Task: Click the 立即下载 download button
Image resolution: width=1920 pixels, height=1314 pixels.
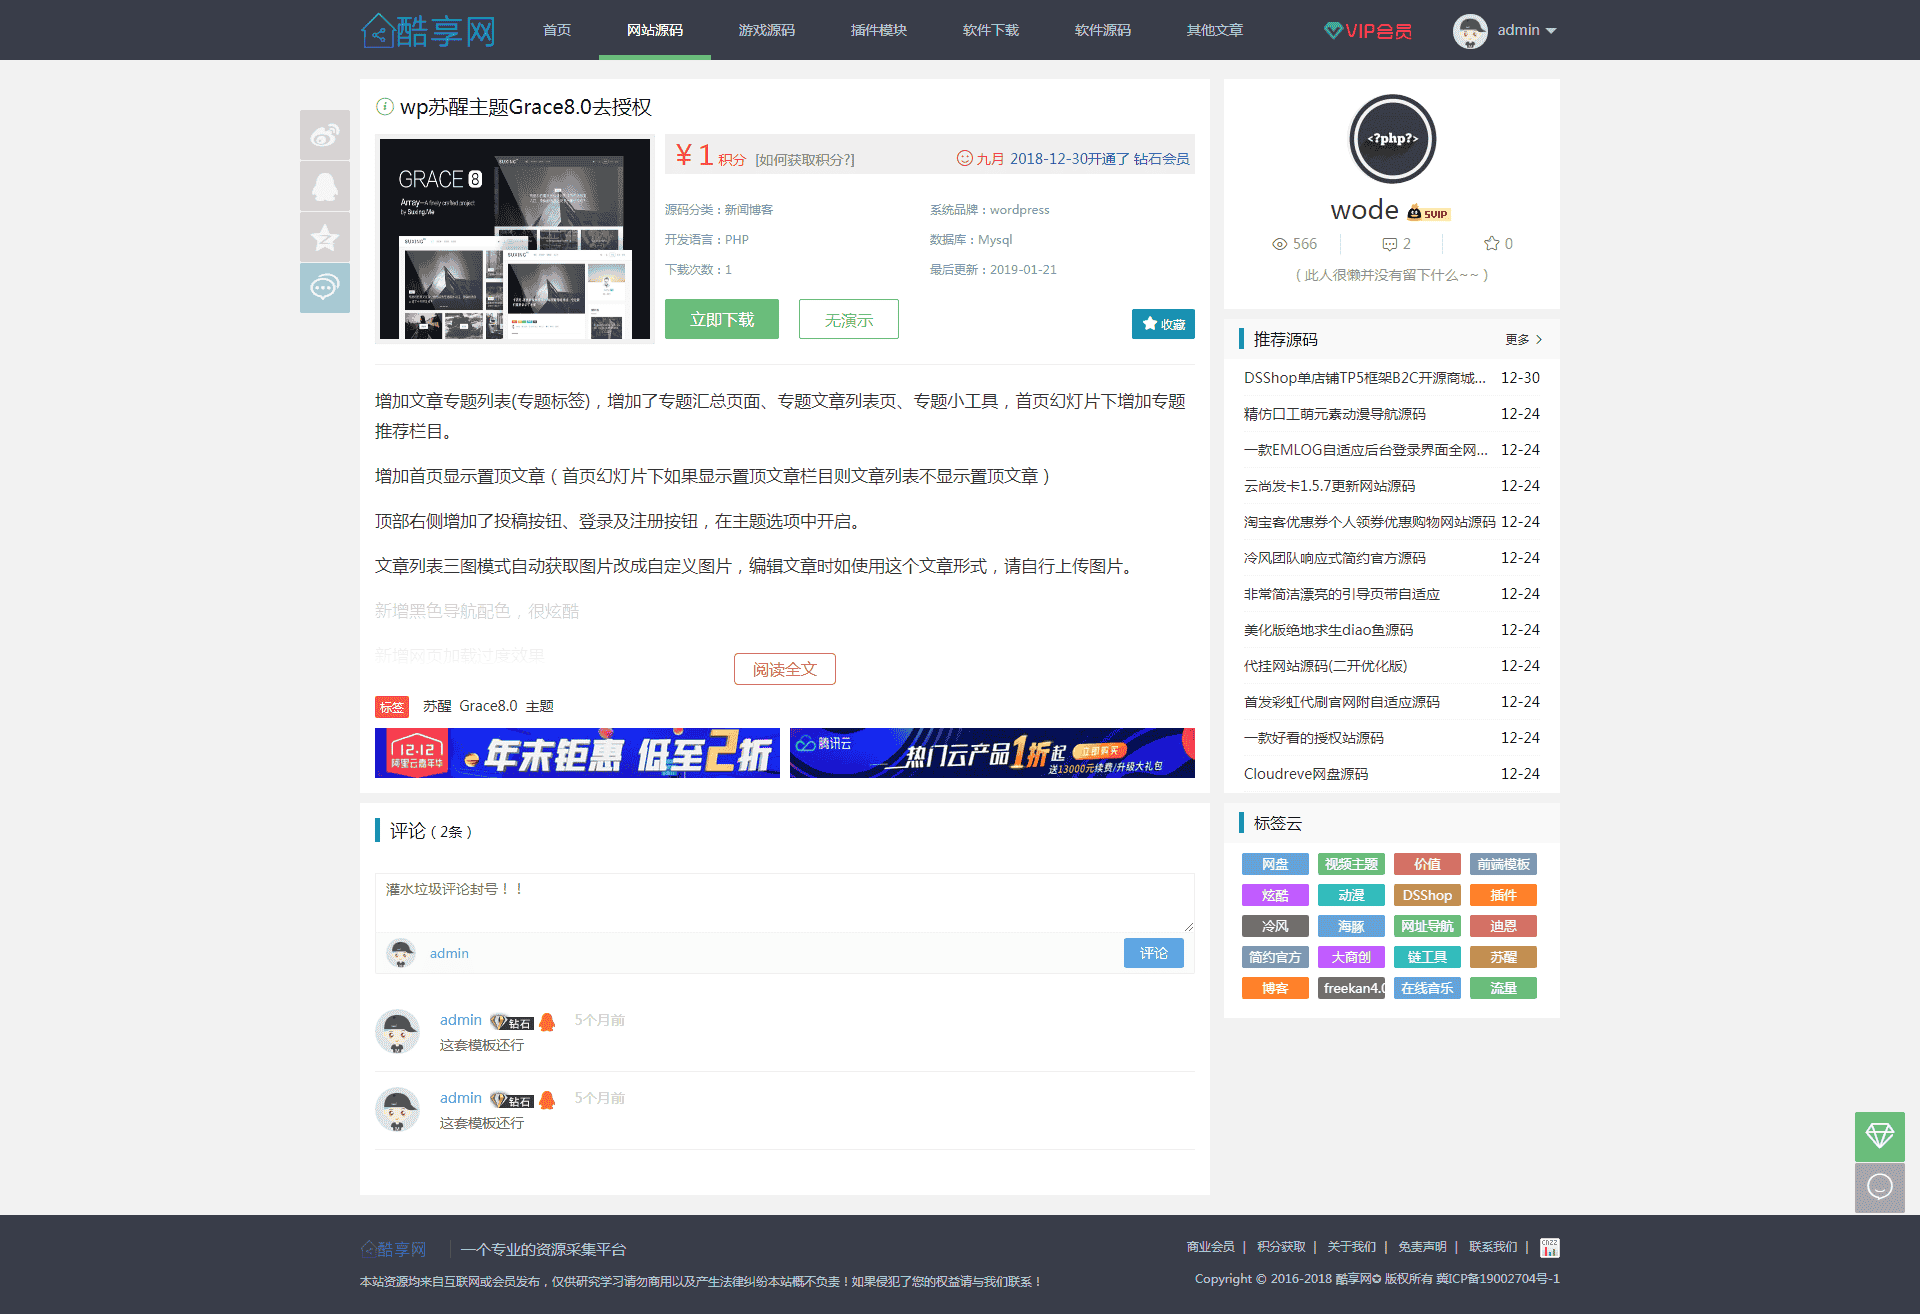Action: [721, 318]
